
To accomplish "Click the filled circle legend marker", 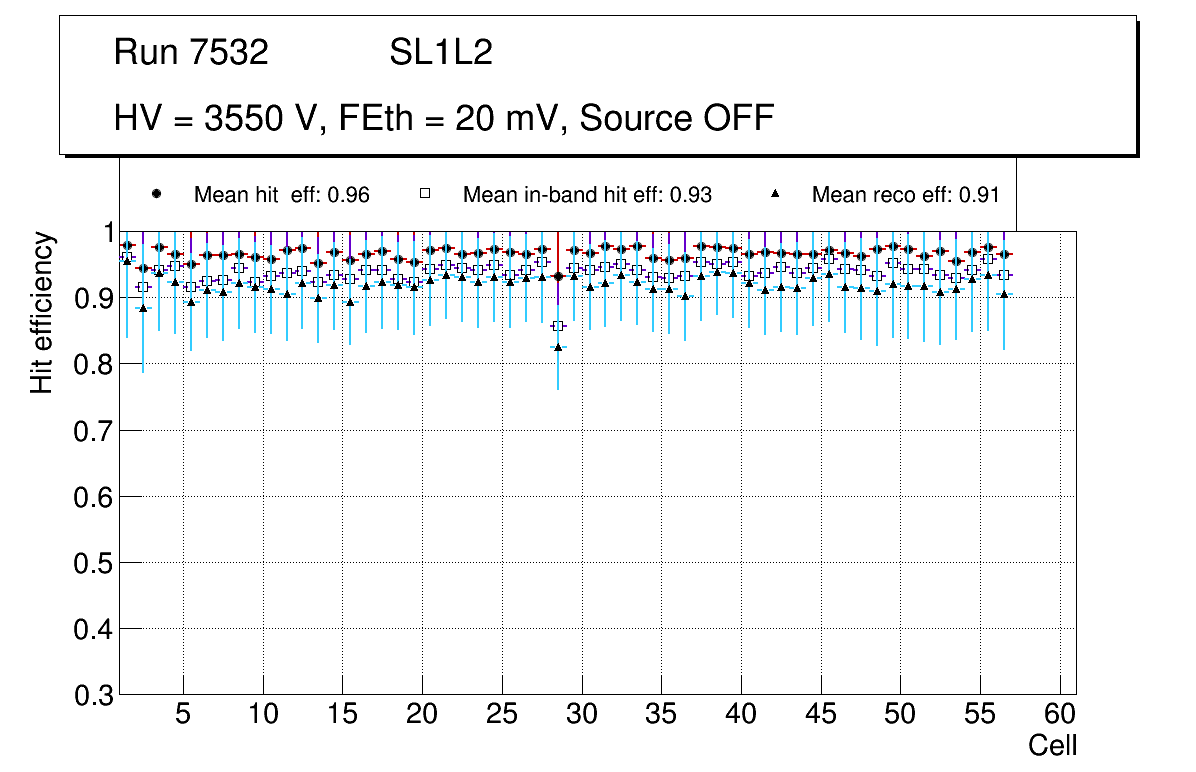I will pos(155,194).
